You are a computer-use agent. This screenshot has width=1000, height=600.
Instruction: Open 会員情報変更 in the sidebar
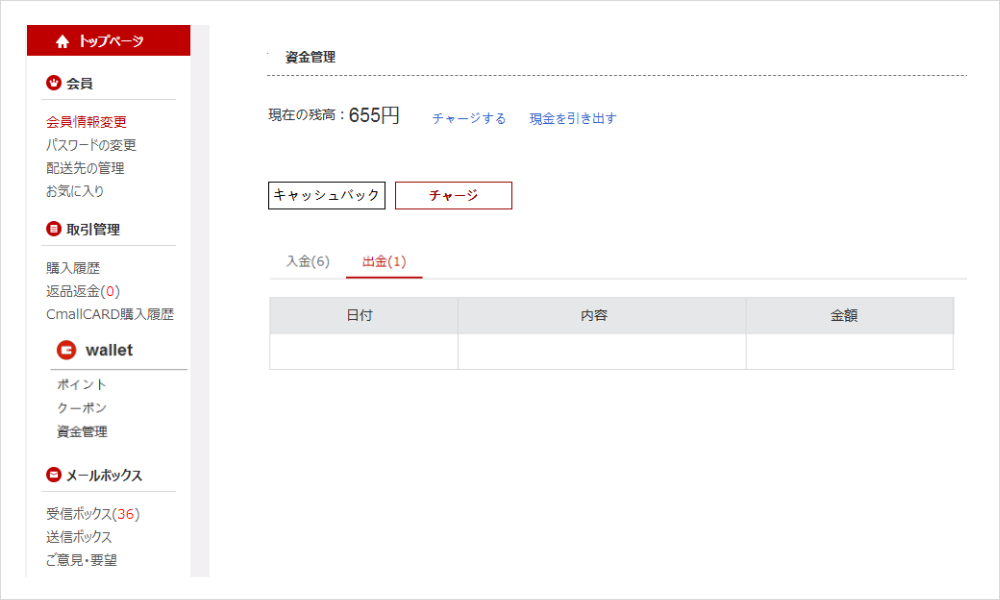(x=86, y=122)
